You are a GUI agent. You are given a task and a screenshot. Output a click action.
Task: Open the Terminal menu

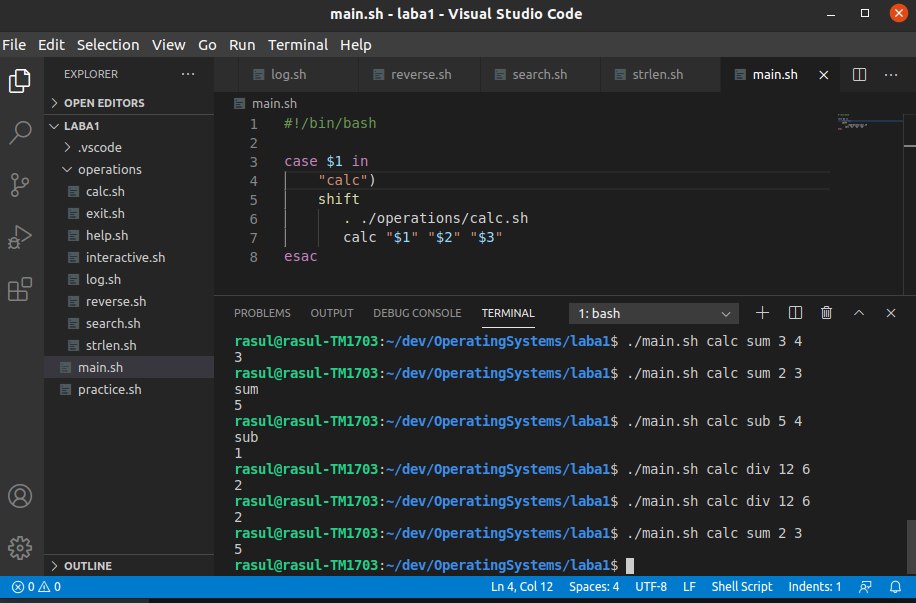click(298, 45)
